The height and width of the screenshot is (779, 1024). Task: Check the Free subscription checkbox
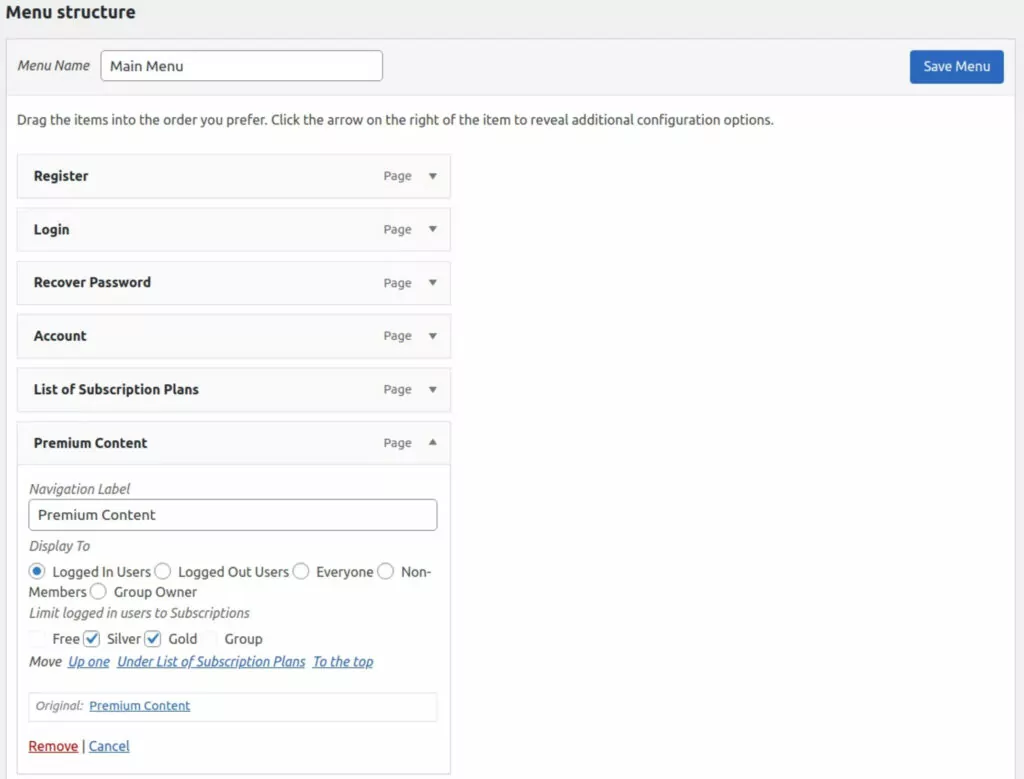(37, 639)
